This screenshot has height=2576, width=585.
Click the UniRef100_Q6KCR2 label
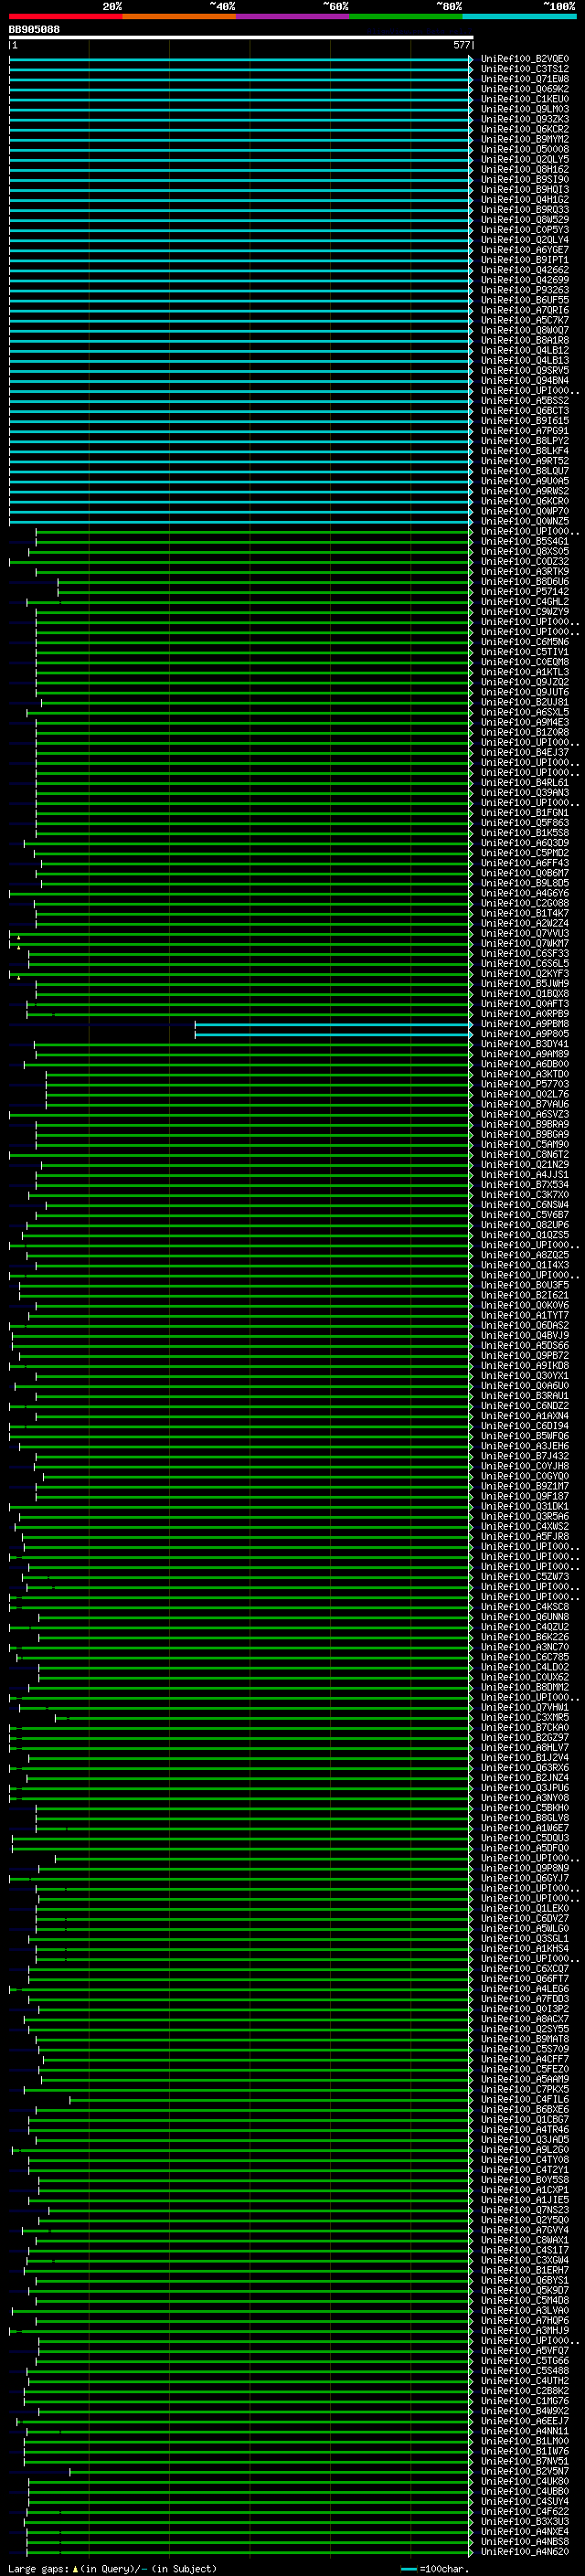coord(525,129)
